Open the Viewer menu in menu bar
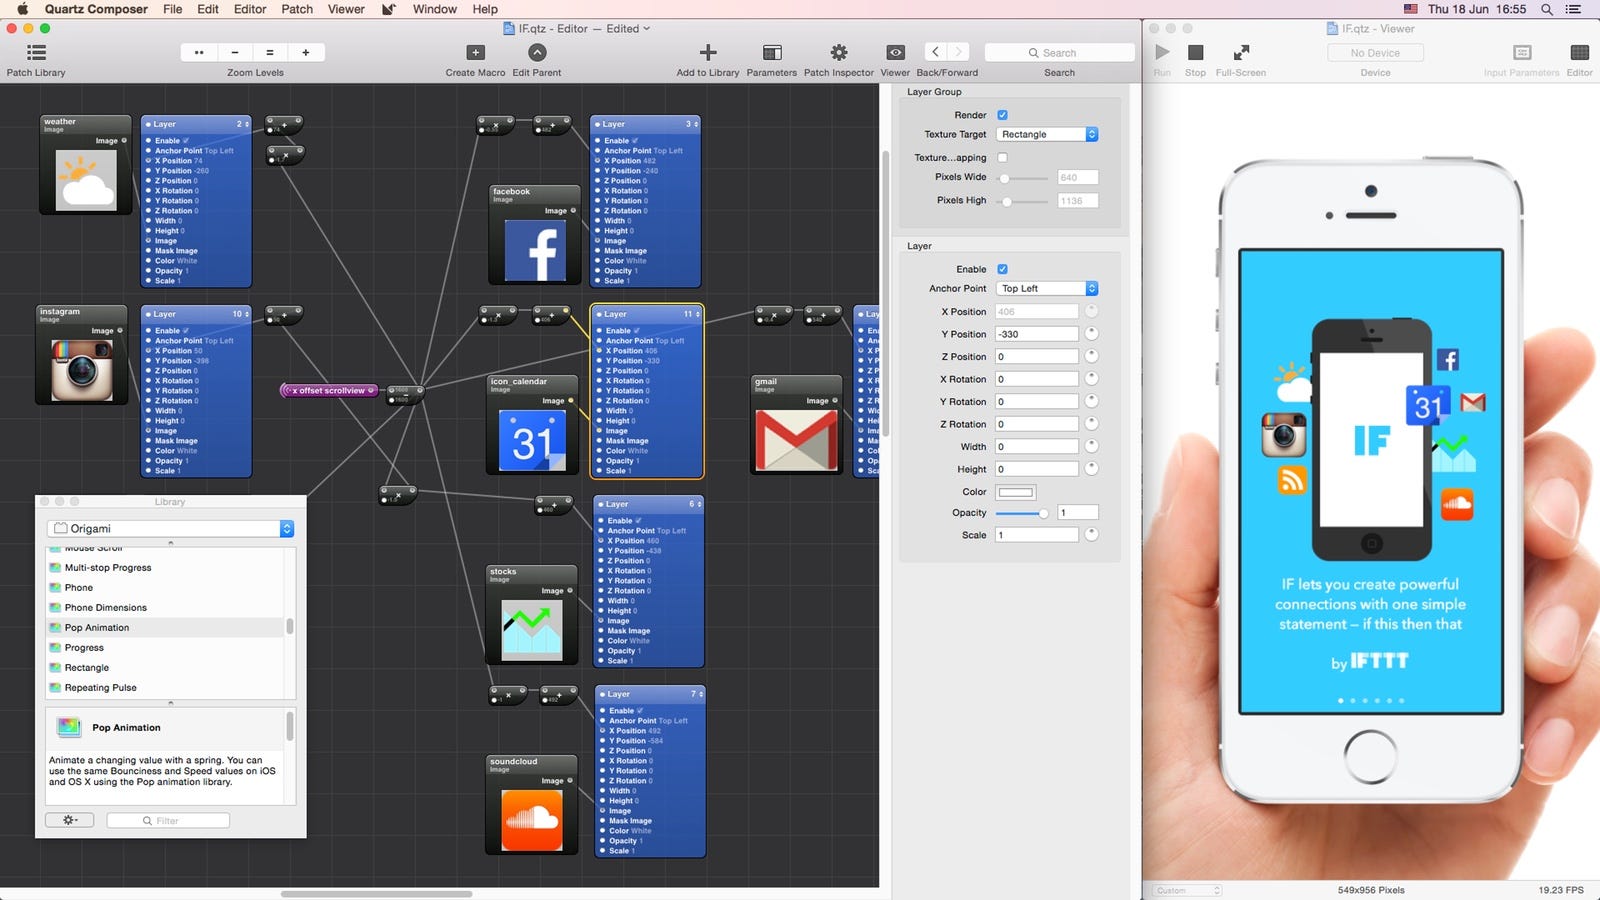Viewport: 1600px width, 900px height. [x=346, y=9]
